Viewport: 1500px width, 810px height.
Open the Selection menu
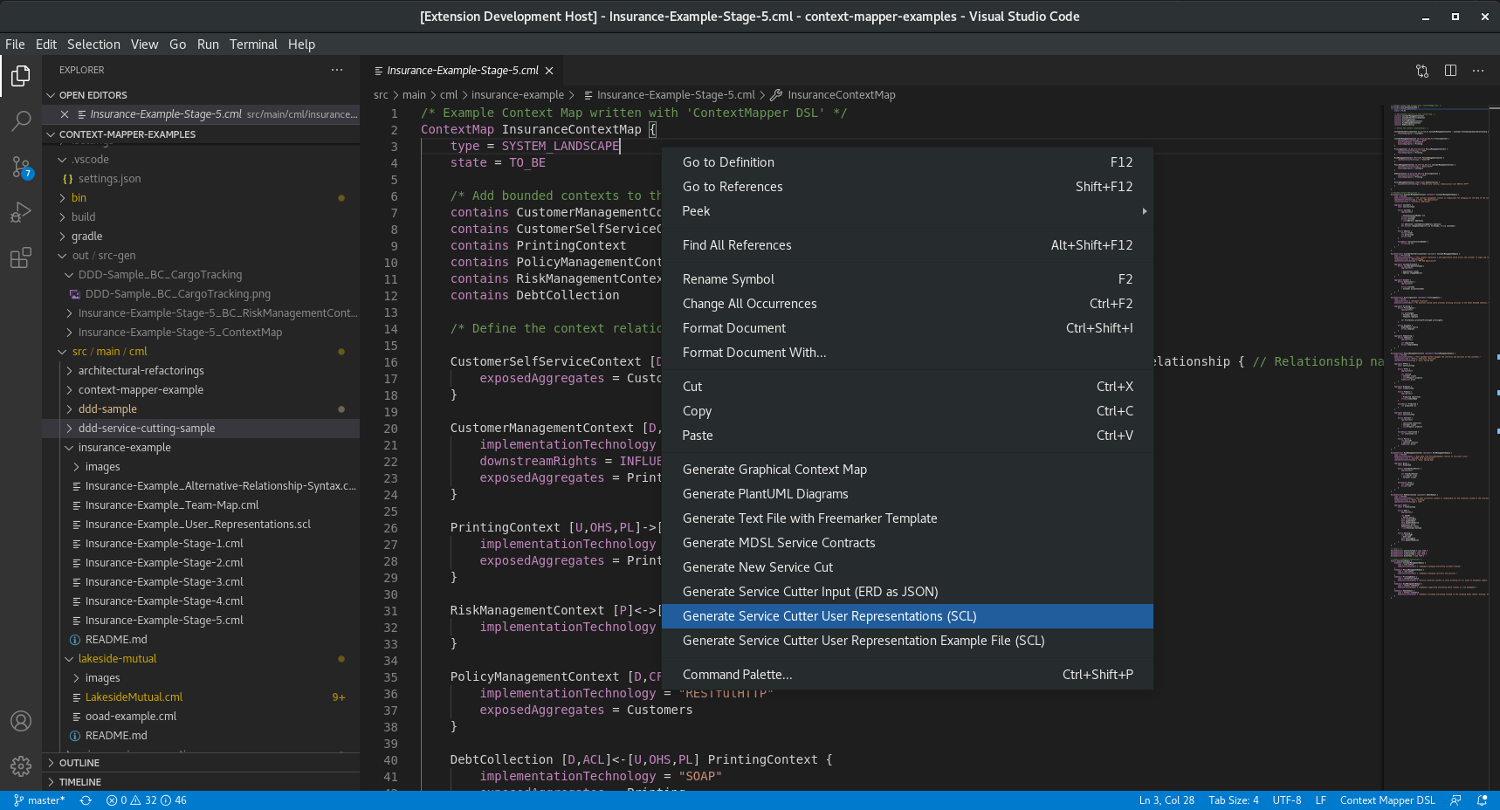point(94,44)
